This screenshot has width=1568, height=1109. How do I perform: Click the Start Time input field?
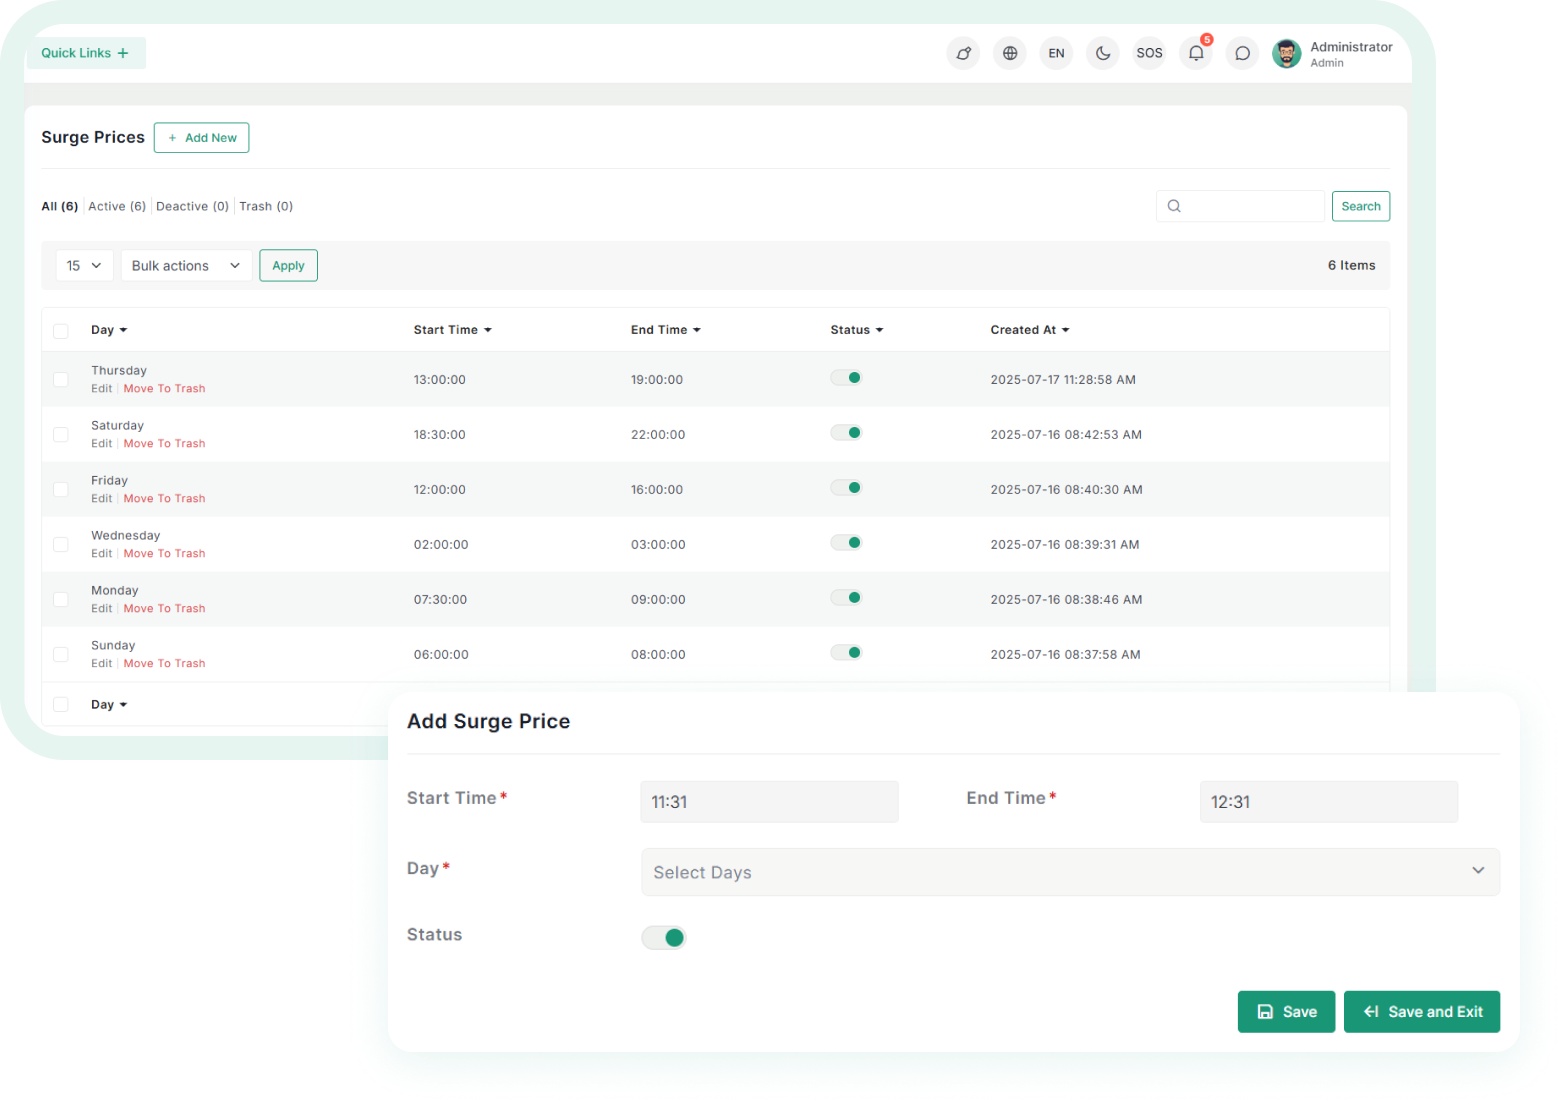[768, 802]
